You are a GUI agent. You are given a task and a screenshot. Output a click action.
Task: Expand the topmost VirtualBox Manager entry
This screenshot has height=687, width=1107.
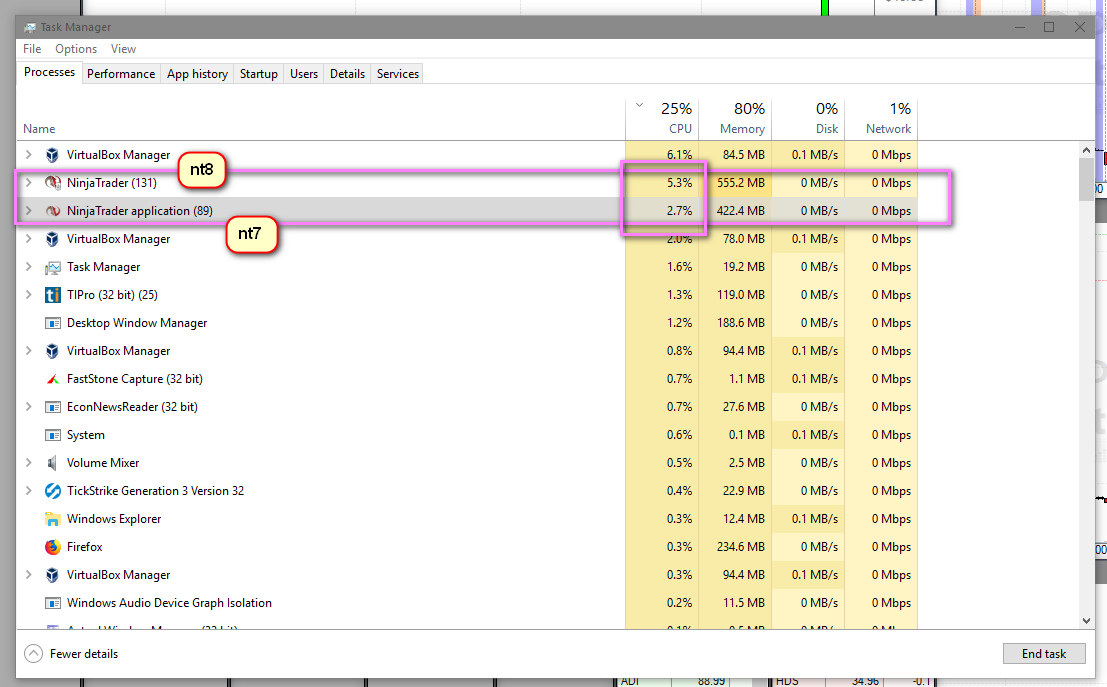coord(28,155)
